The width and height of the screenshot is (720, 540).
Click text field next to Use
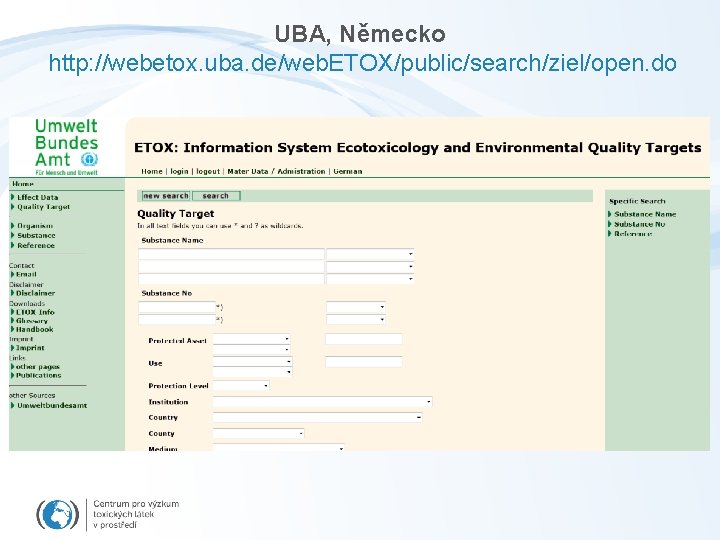coord(364,362)
